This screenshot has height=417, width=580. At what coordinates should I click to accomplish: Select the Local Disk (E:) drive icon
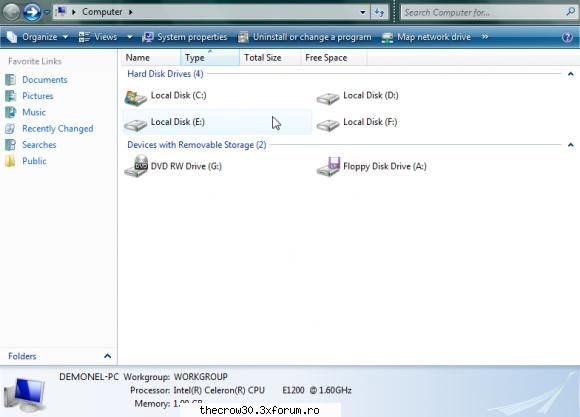click(135, 124)
